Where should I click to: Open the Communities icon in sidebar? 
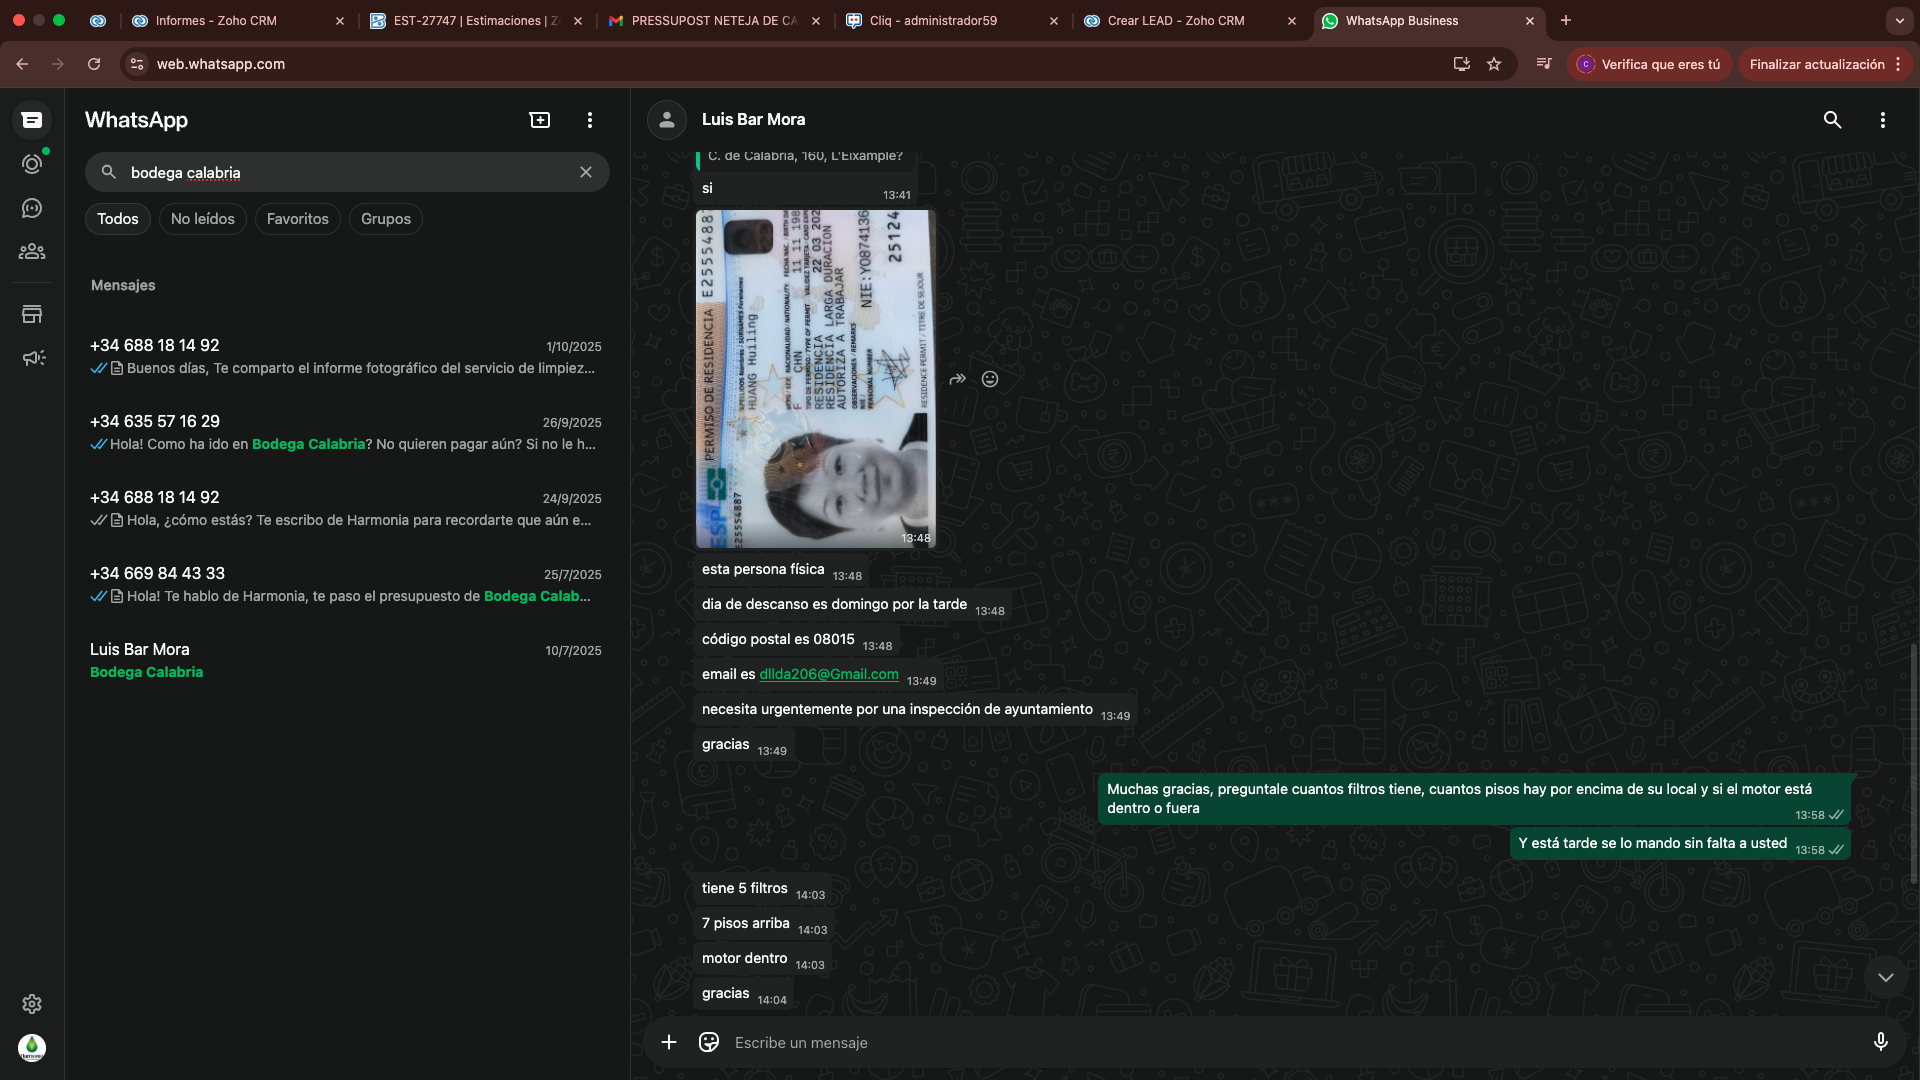point(32,252)
